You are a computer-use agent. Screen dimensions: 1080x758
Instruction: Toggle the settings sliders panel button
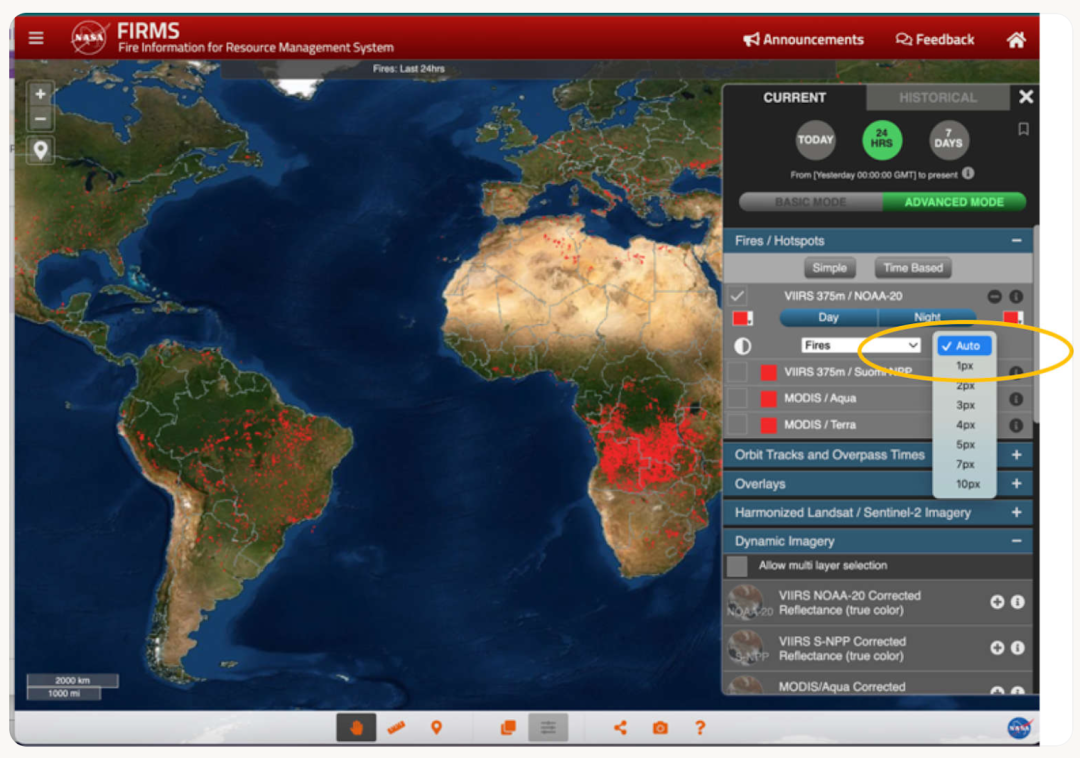click(x=548, y=728)
